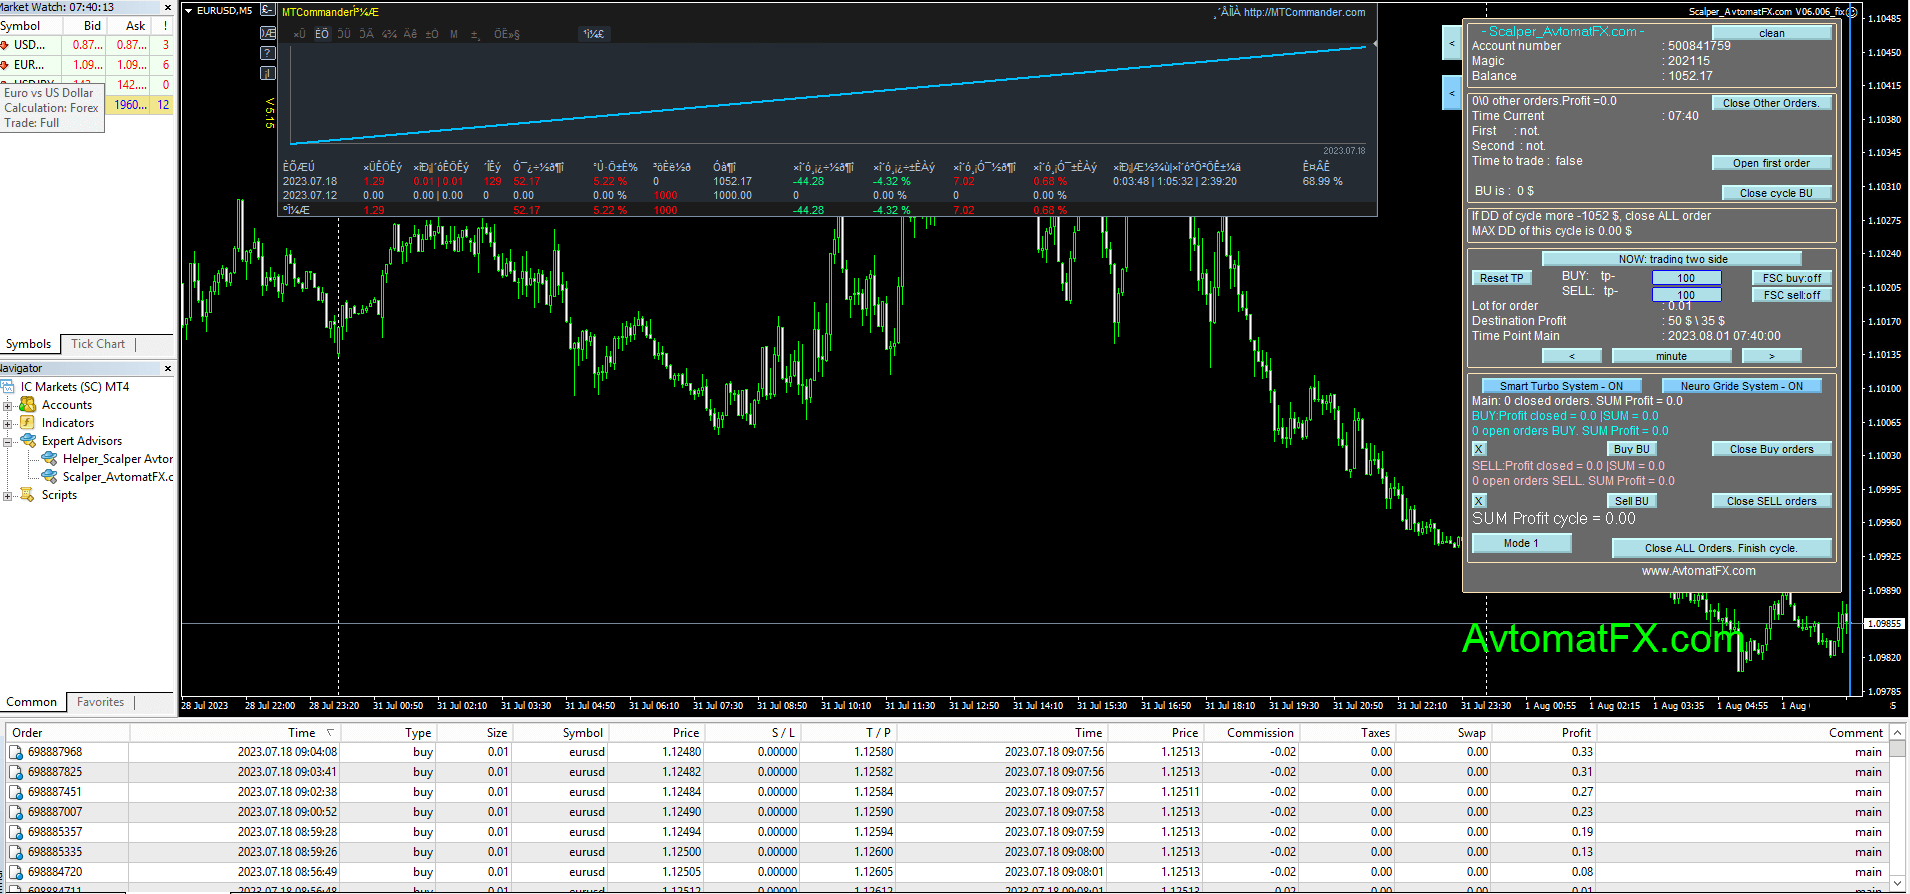Switch the Mode 1 button
1910x894 pixels.
pos(1521,543)
